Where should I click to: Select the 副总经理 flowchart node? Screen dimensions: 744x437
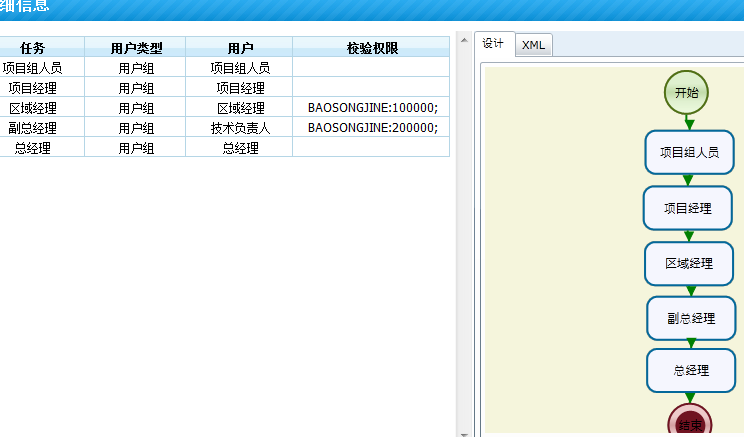click(691, 318)
